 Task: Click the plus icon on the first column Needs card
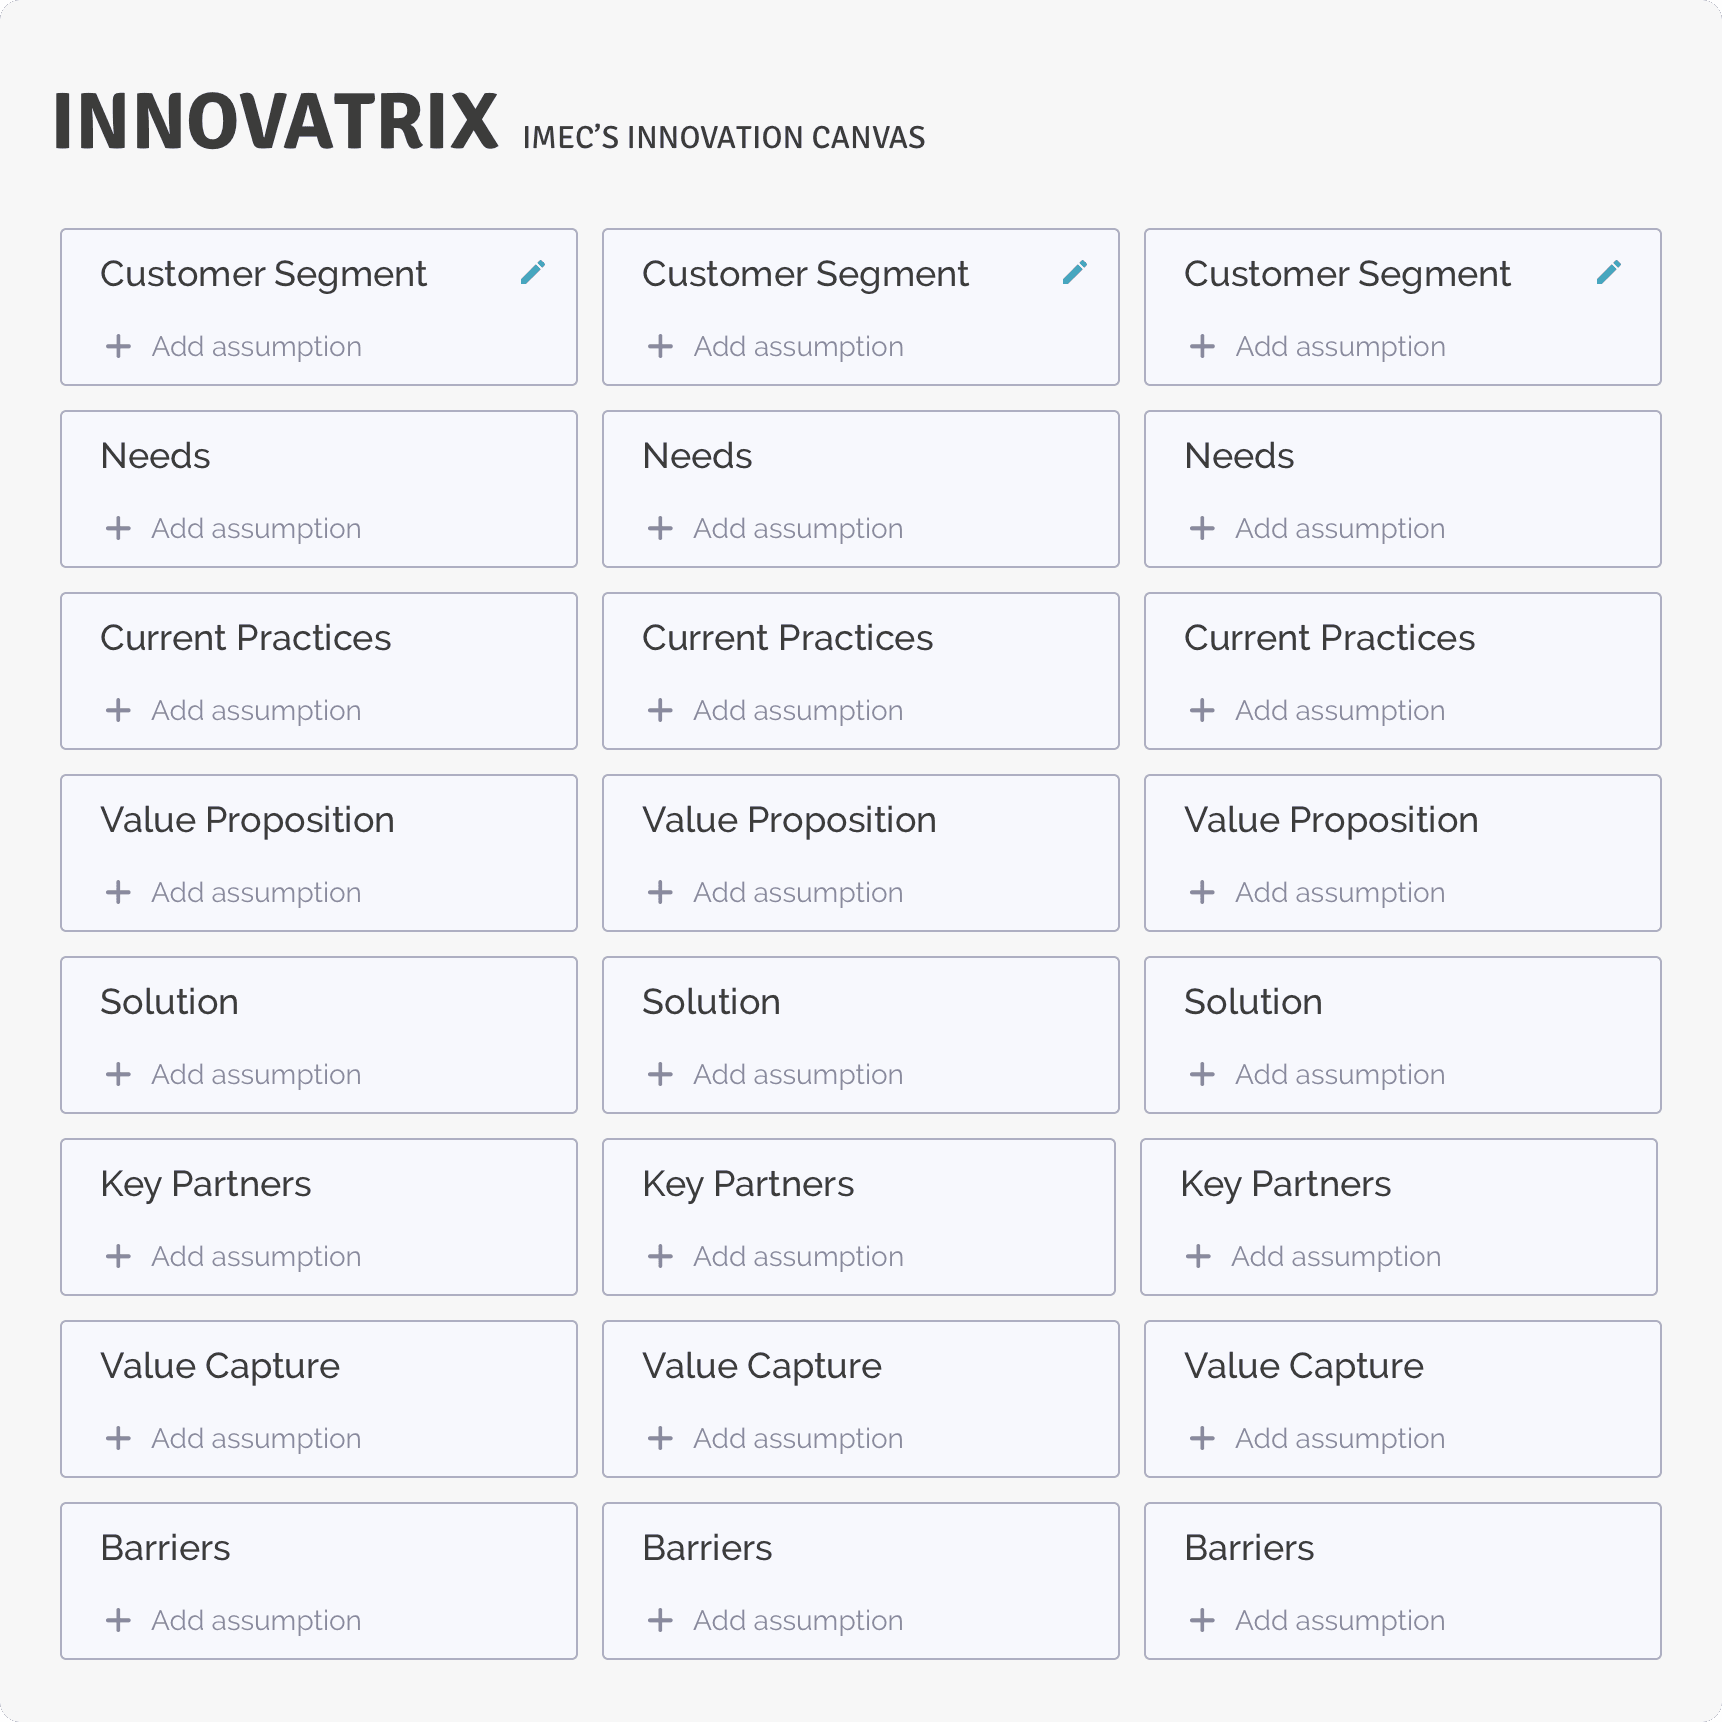(118, 528)
